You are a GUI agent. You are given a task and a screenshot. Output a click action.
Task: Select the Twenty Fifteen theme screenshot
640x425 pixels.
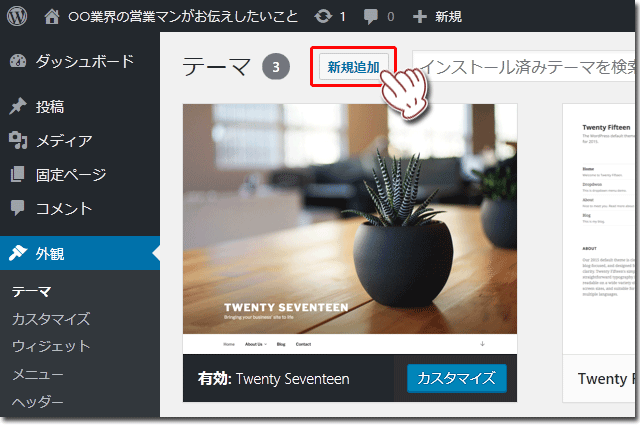coord(599,229)
